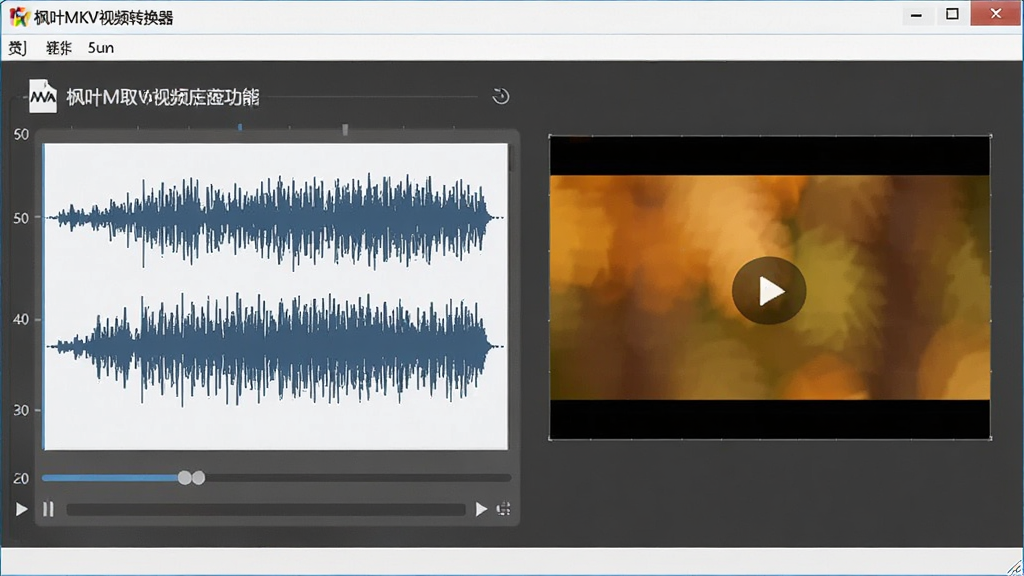Click the waveform document icon in header
This screenshot has height=576, width=1024.
pyautogui.click(x=43, y=97)
